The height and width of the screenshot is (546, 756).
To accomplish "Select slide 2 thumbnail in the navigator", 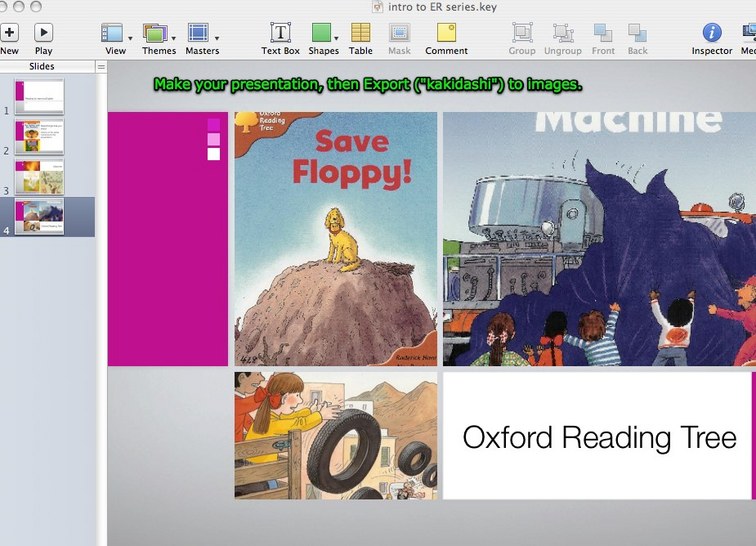I will tap(39, 137).
